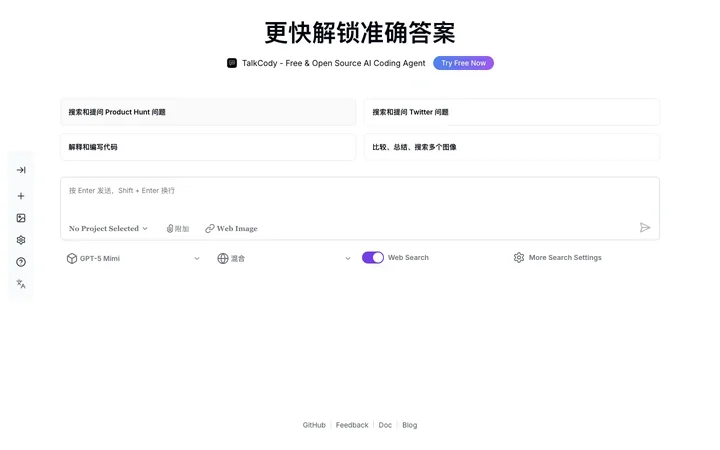Expand the 混合 search mode dropdown arrow
The image size is (720, 450).
(x=348, y=259)
